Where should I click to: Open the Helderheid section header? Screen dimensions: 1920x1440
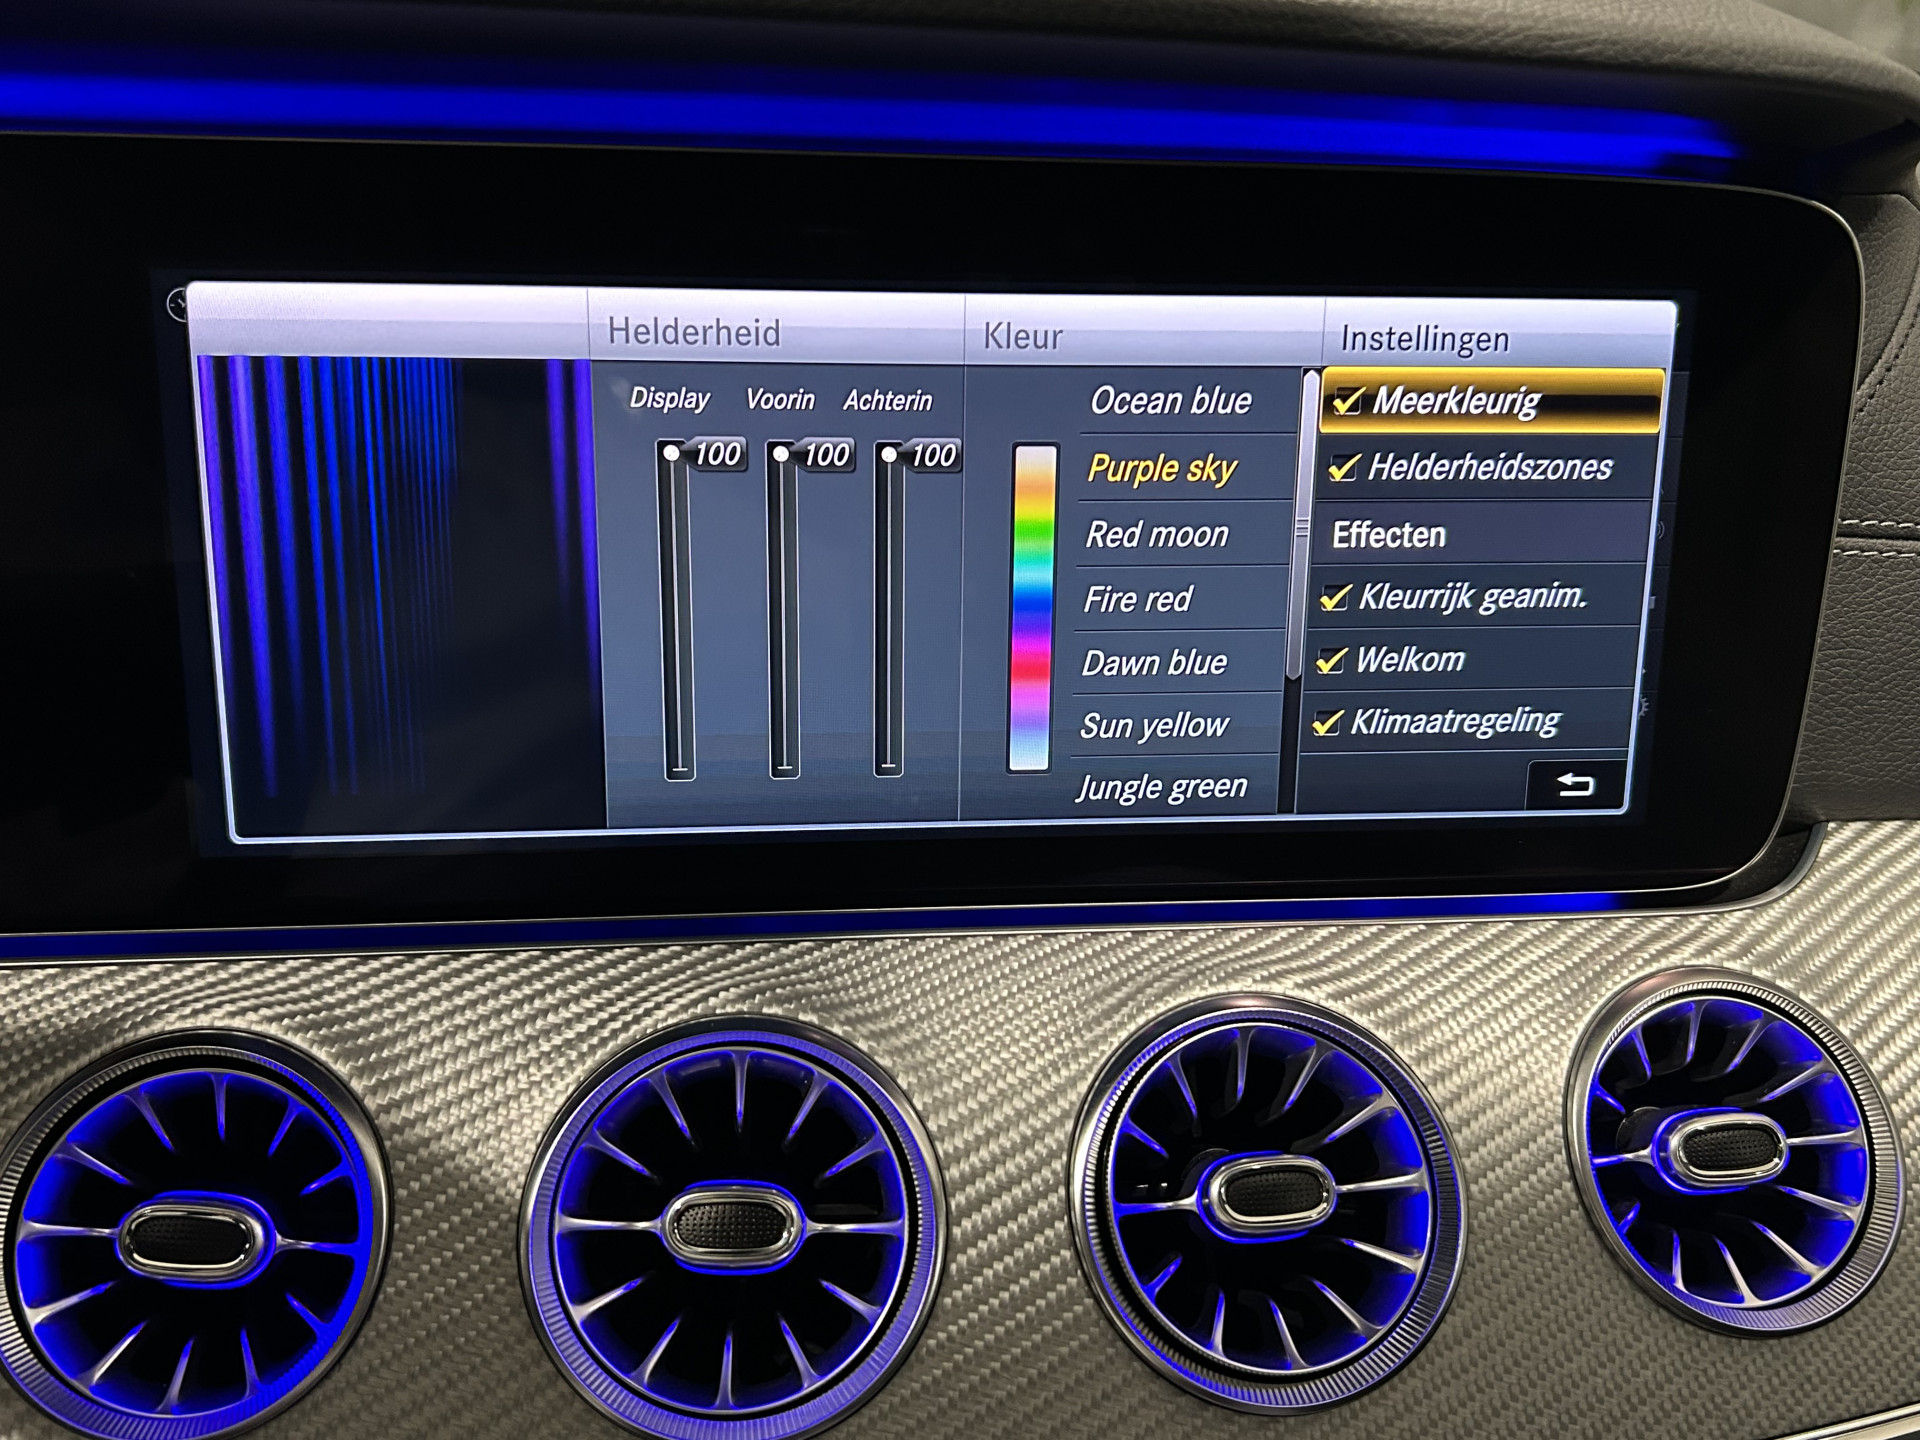click(x=694, y=332)
